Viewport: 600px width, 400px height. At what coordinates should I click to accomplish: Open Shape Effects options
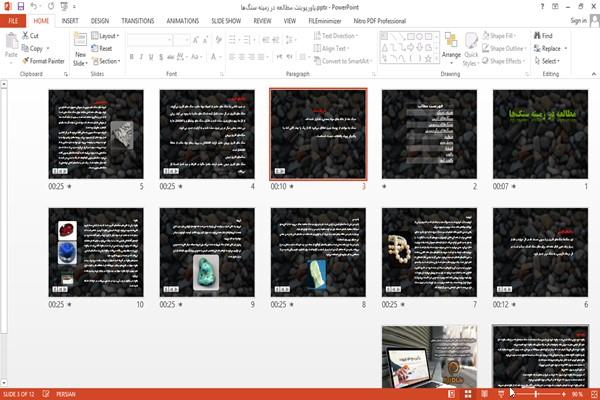[504, 61]
